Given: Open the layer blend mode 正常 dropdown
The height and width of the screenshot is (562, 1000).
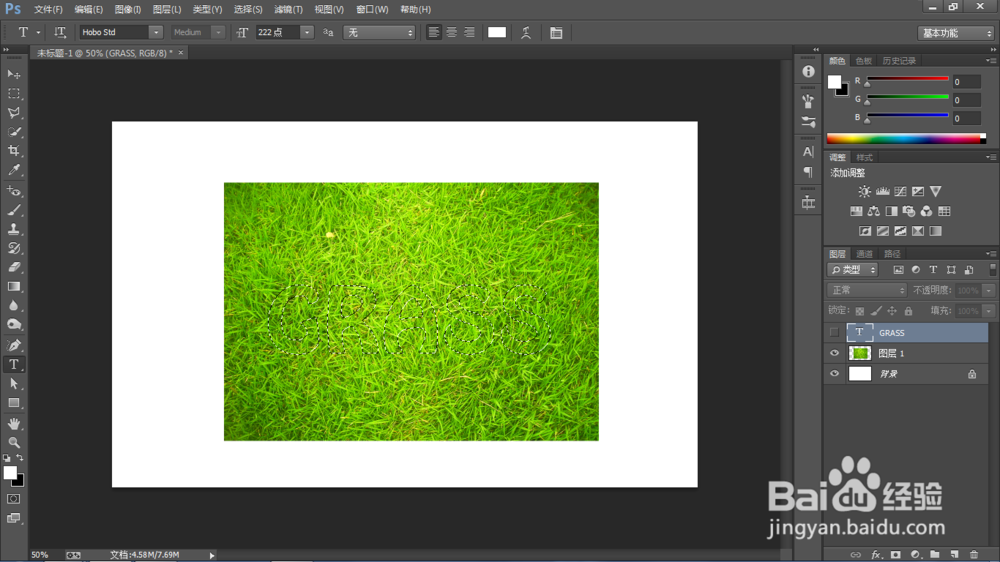Looking at the screenshot, I should (x=867, y=290).
